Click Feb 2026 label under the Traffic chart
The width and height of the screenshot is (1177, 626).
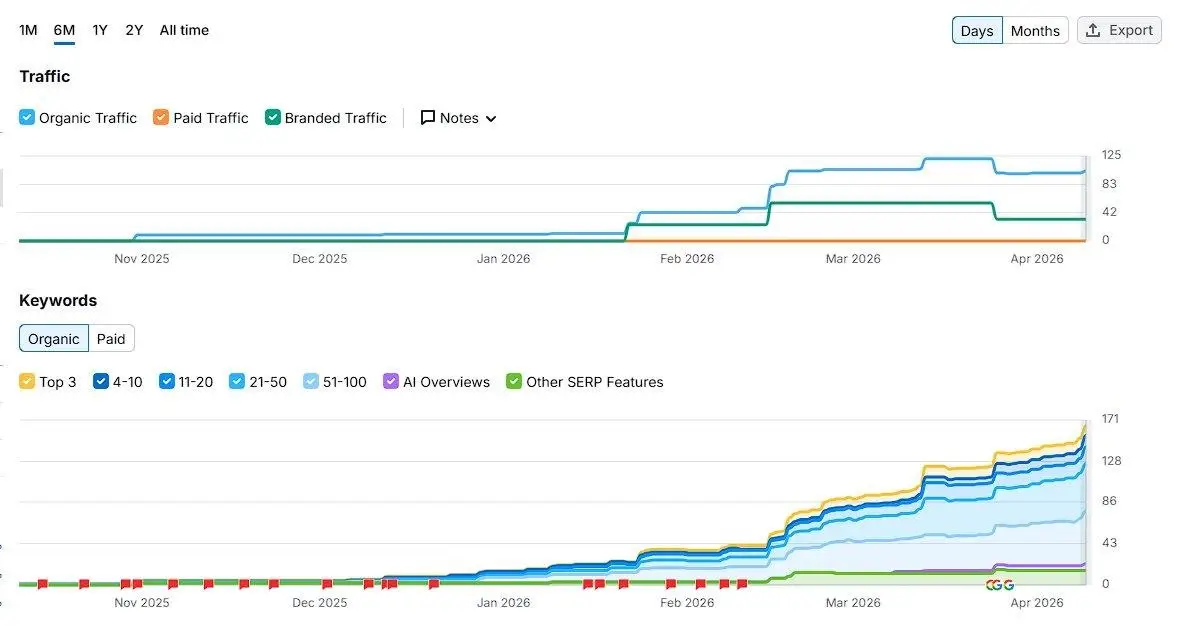pos(687,258)
